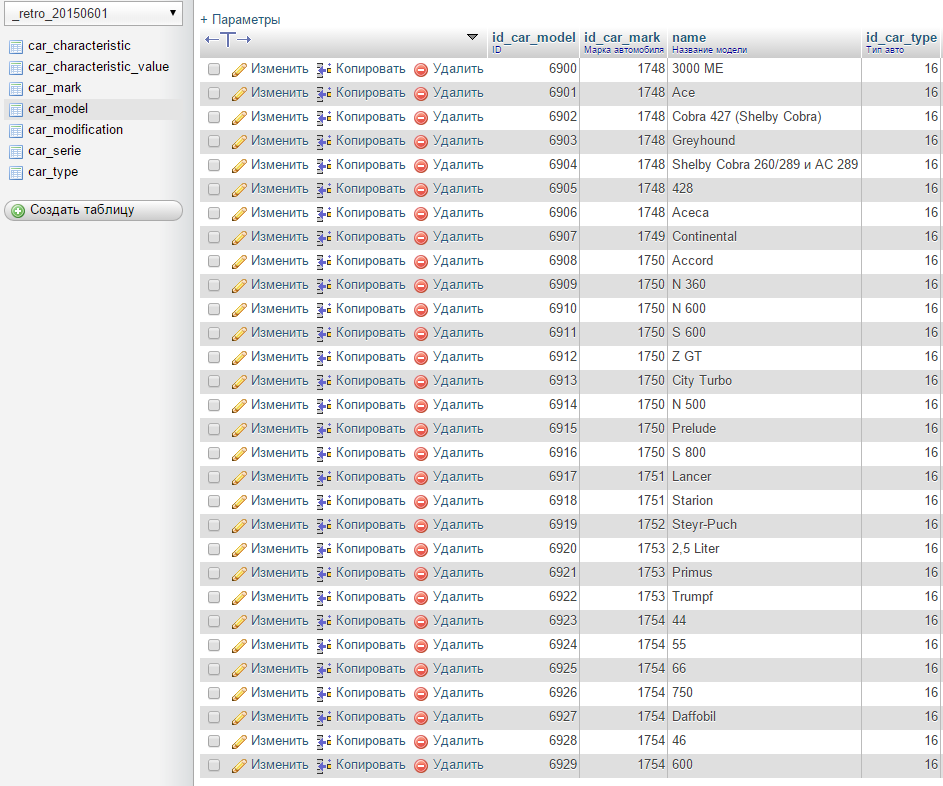Viewport: 943px width, 786px height.
Task: Select car_characteristic in the table list
Action: tap(79, 46)
